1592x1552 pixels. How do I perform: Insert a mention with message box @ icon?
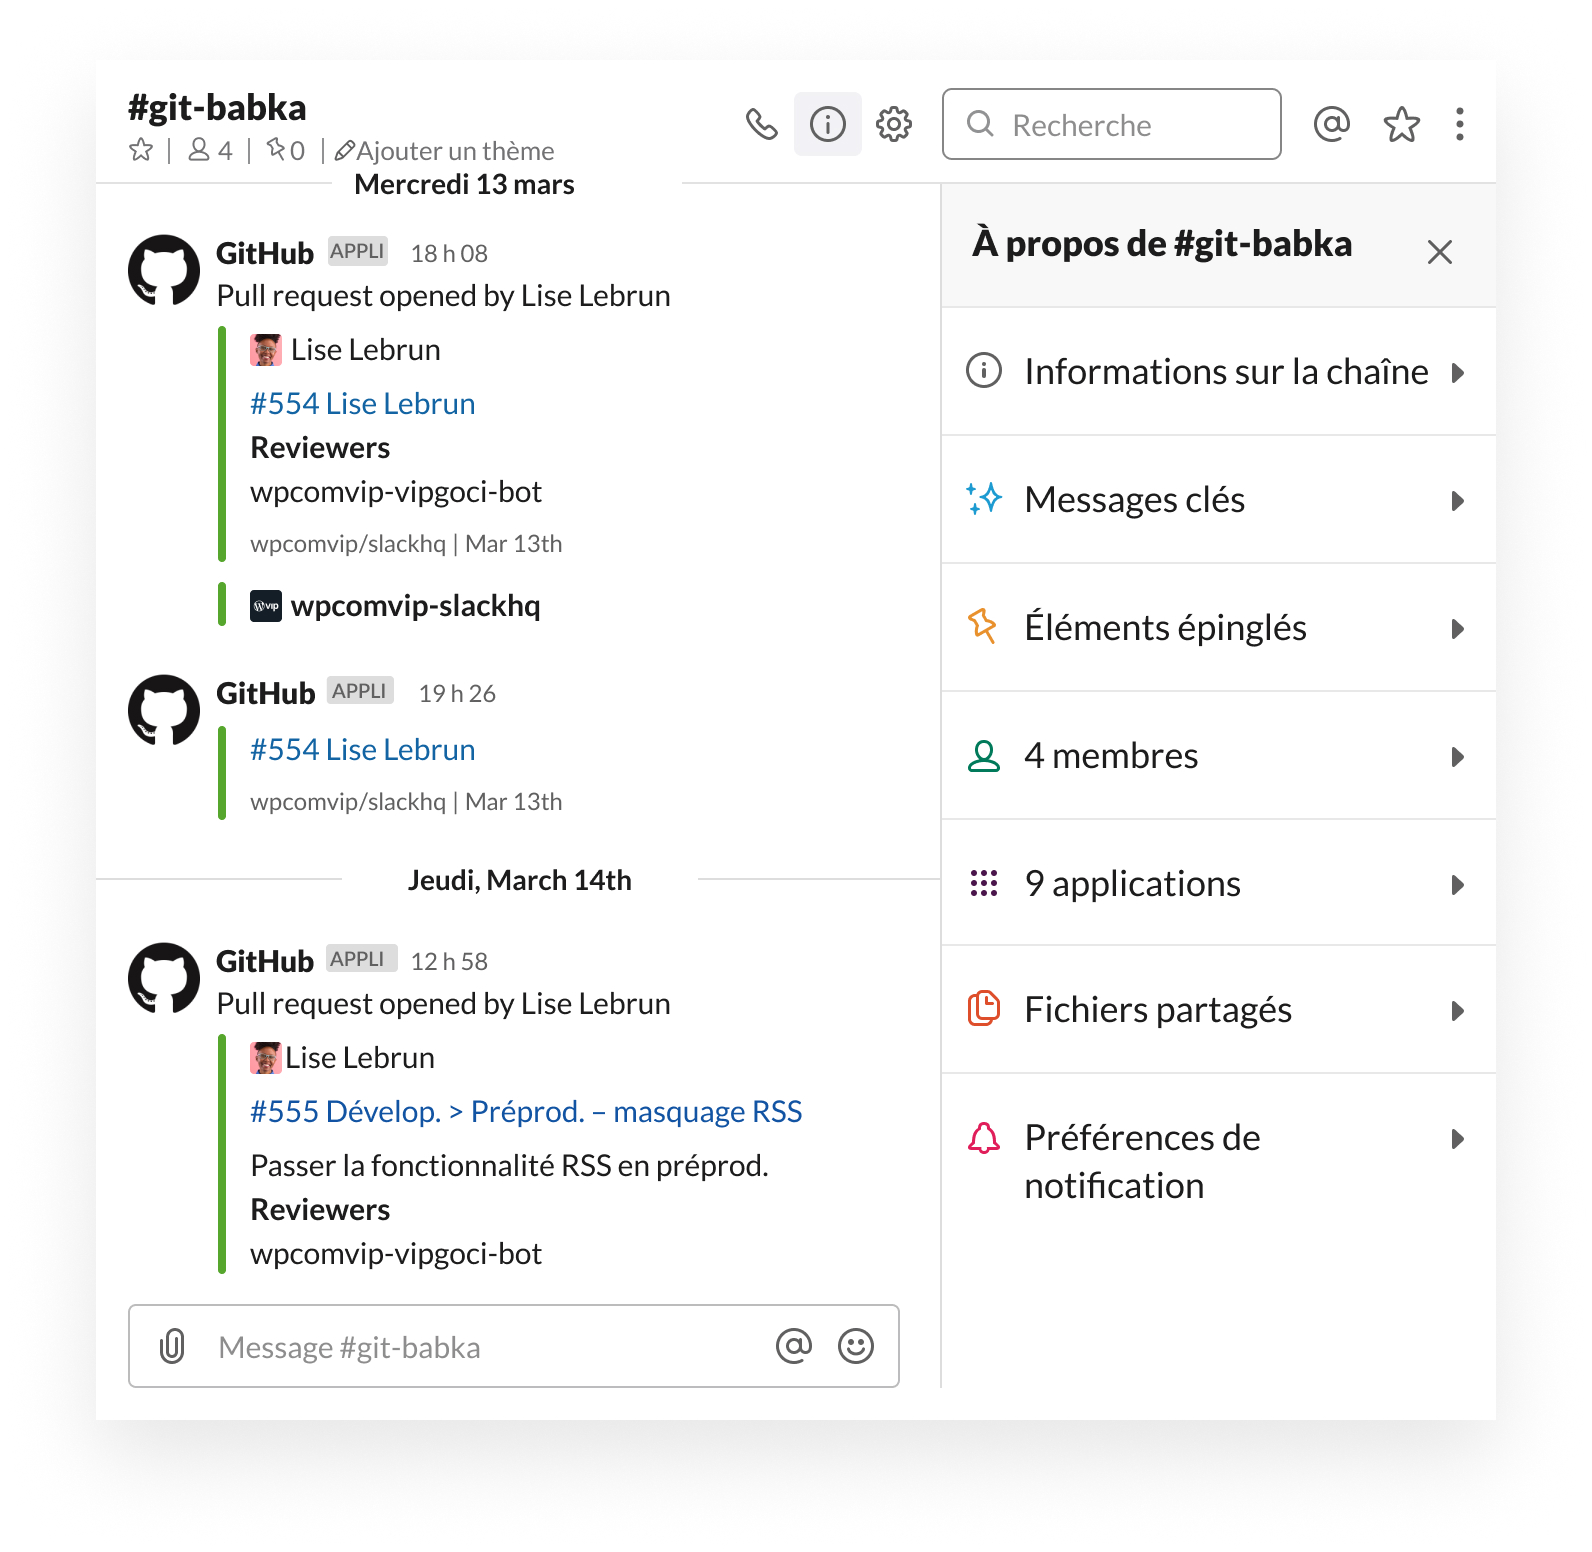pos(794,1346)
